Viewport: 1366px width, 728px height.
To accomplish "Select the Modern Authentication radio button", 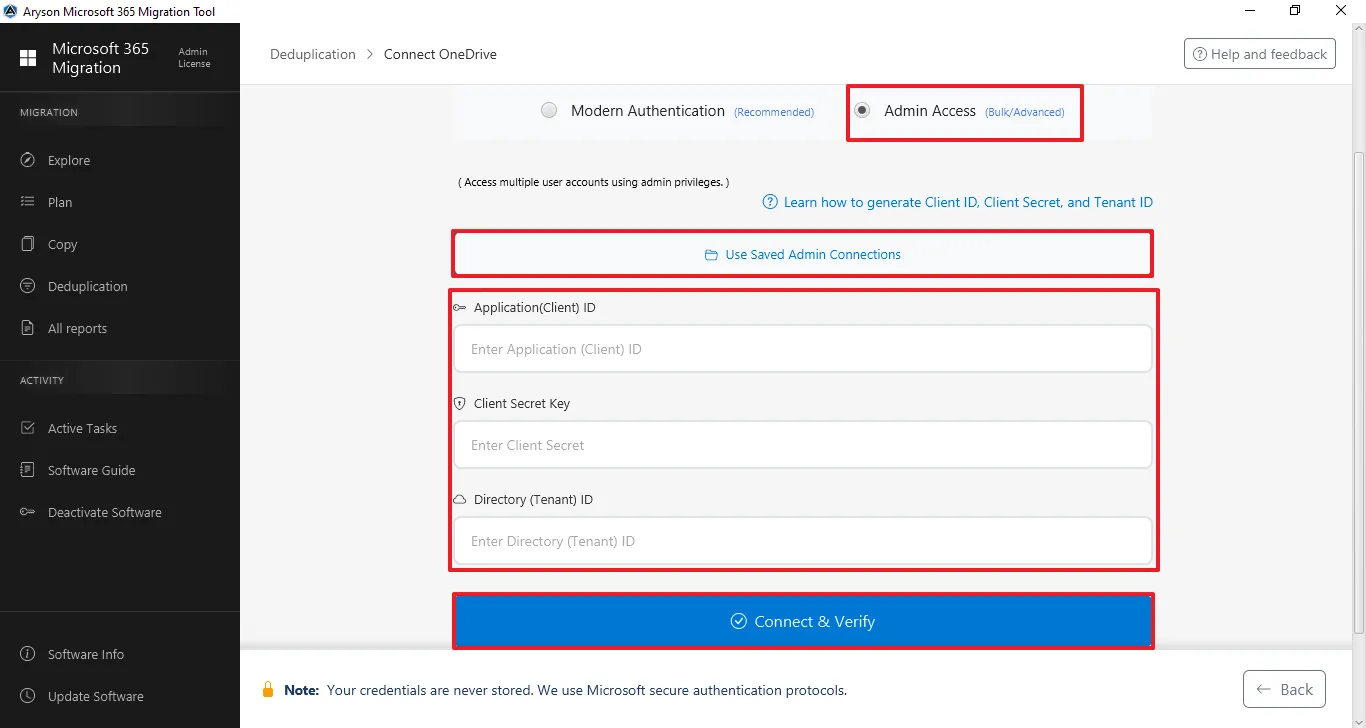I will click(x=549, y=111).
